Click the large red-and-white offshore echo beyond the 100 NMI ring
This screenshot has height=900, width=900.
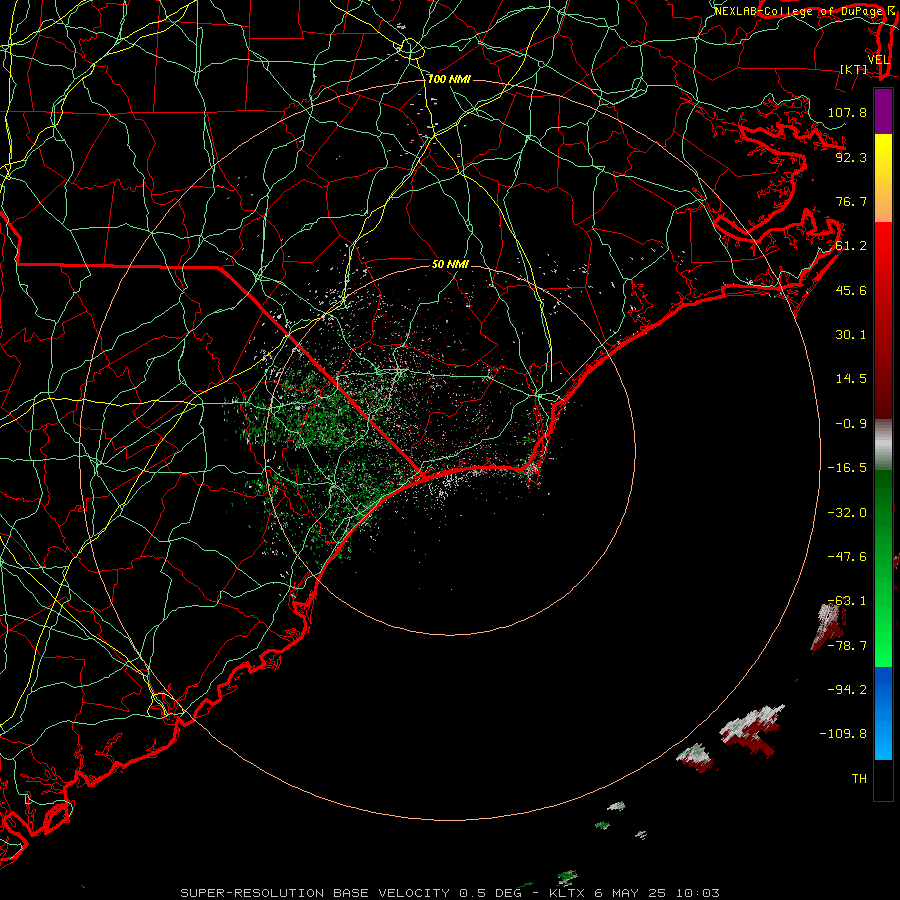pyautogui.click(x=752, y=729)
